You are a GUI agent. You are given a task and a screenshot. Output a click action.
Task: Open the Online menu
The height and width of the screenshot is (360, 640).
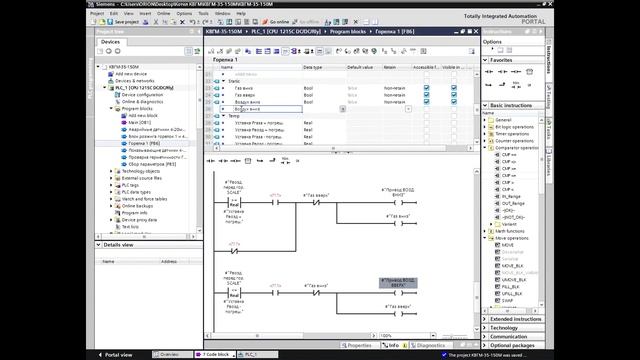pyautogui.click(x=164, y=13)
